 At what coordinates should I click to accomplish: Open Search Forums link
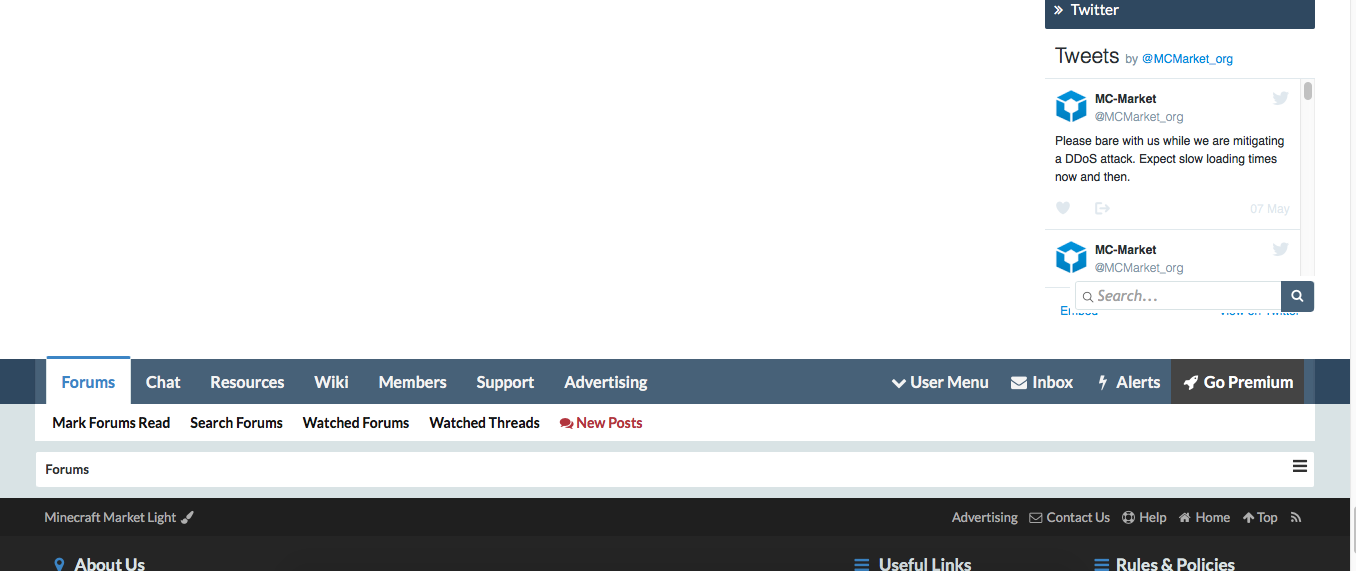pyautogui.click(x=236, y=423)
